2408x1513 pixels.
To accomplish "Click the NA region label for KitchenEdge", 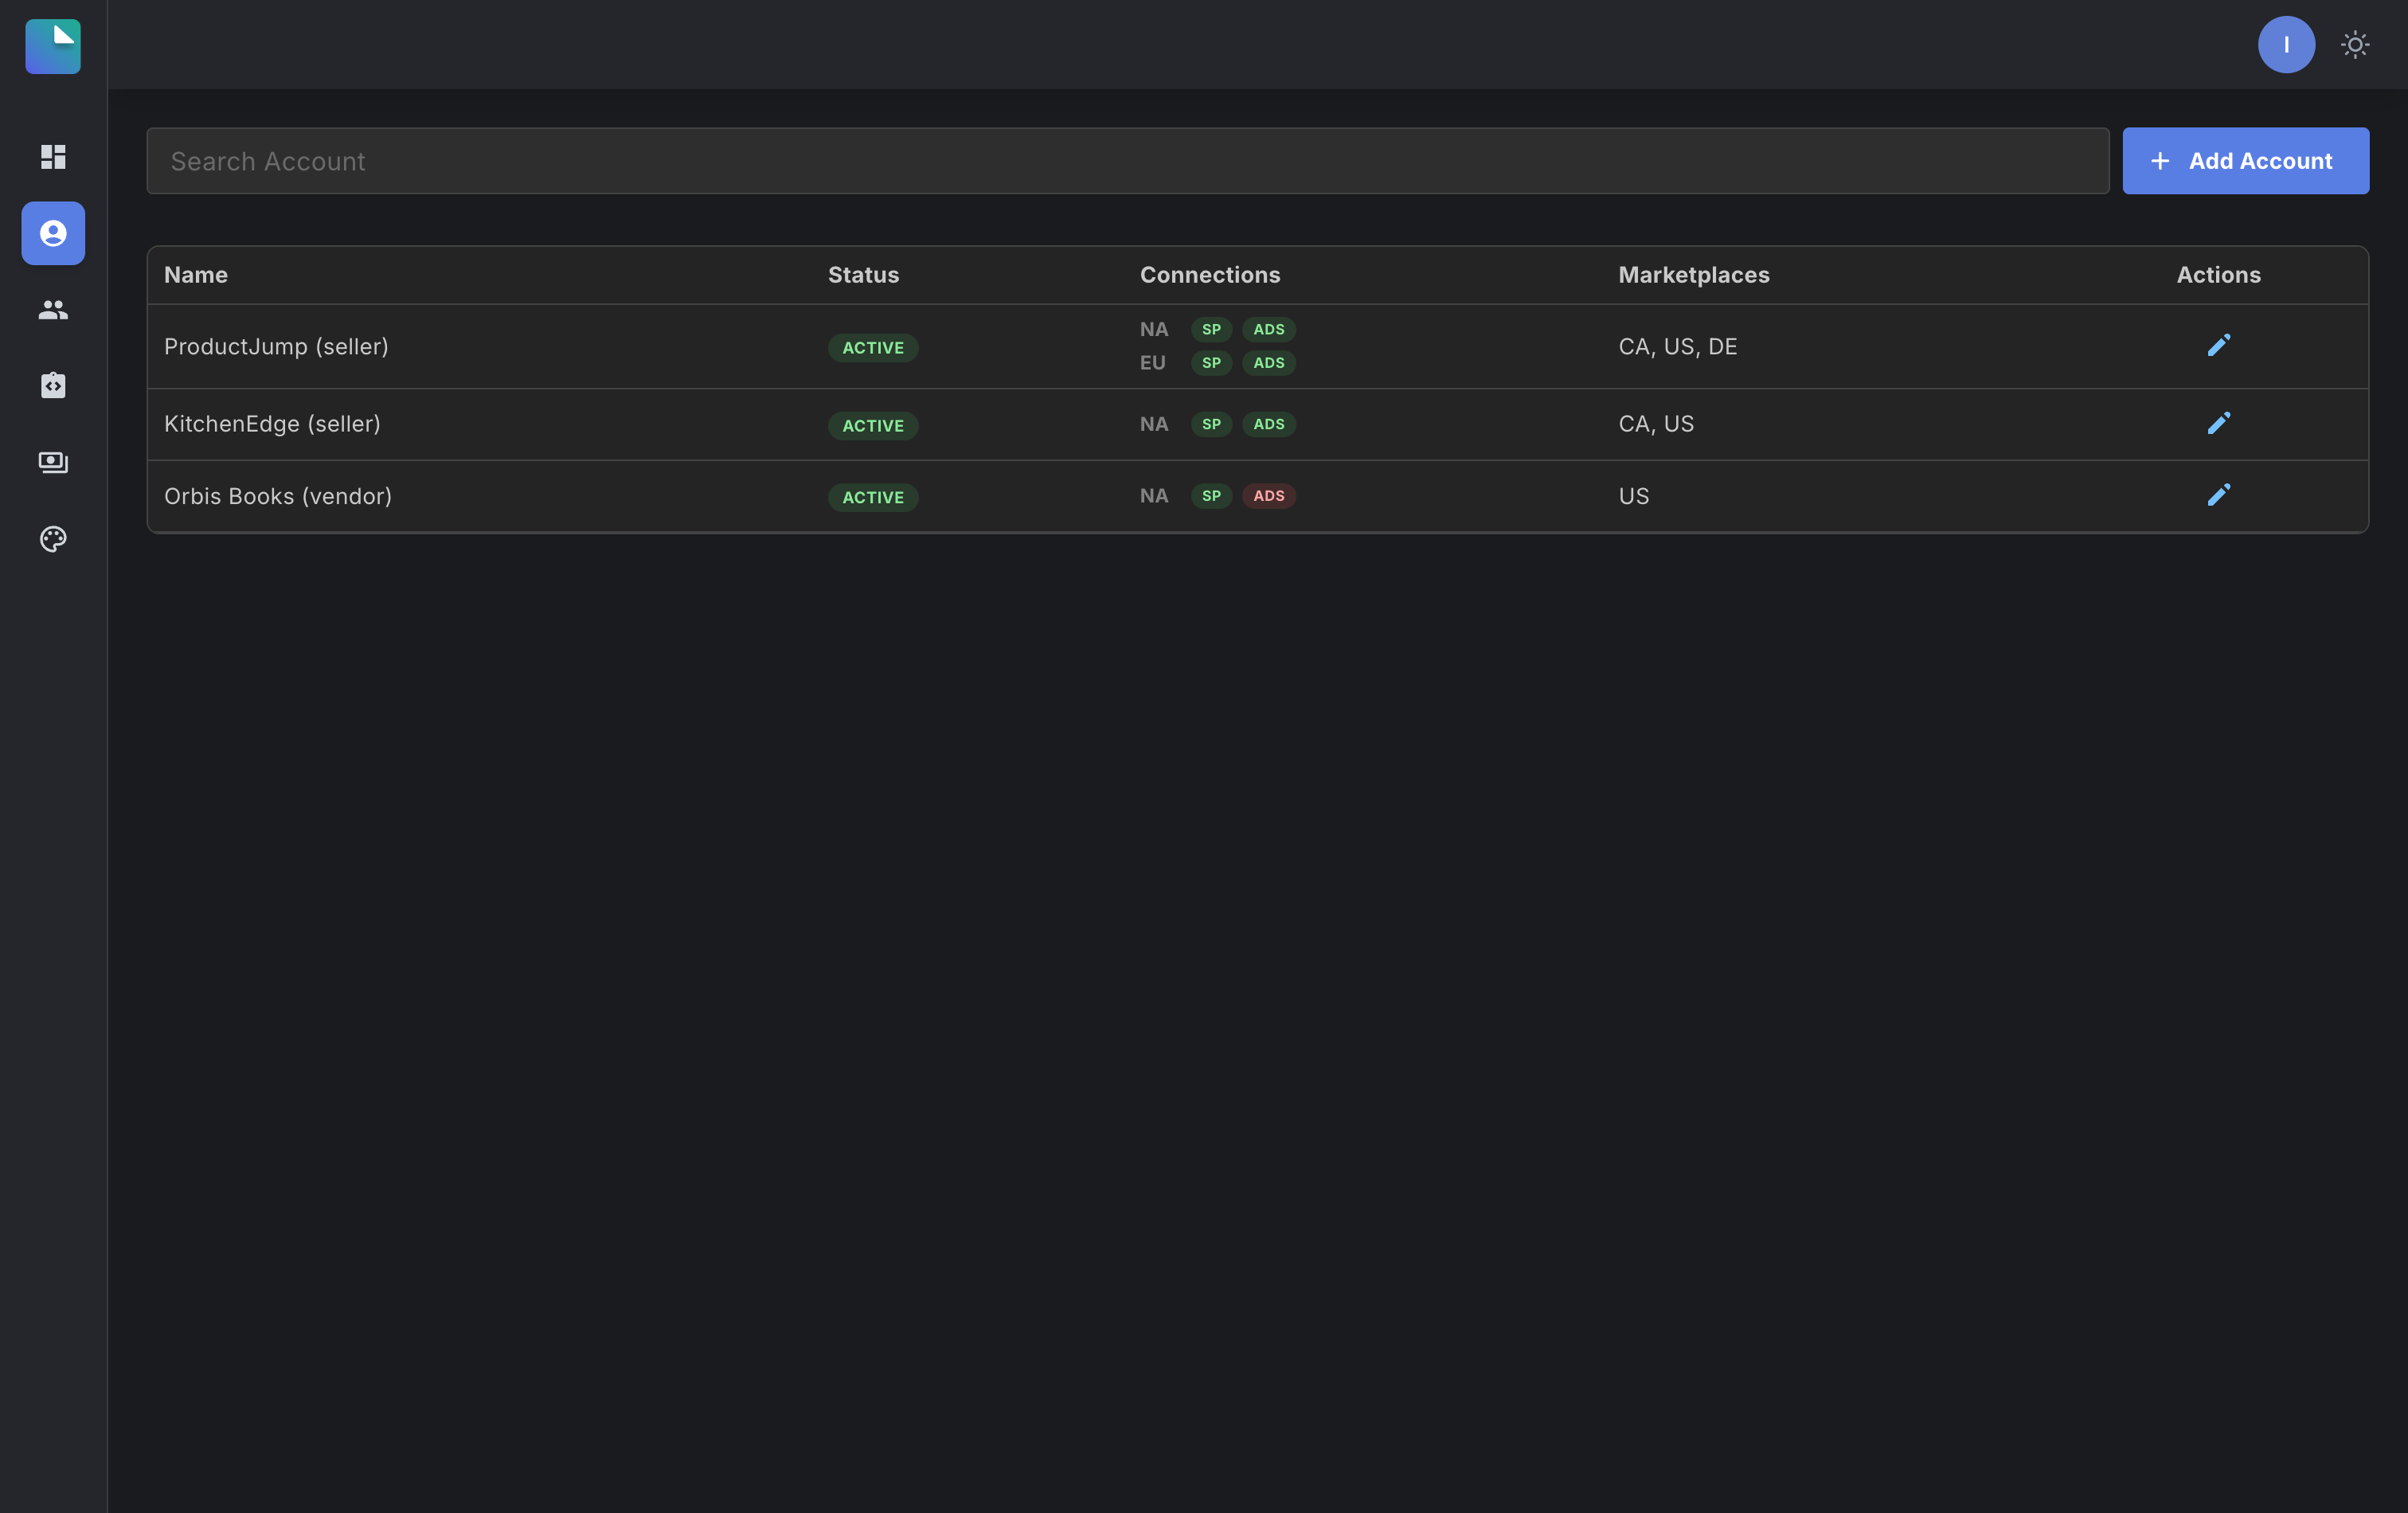I will pyautogui.click(x=1154, y=424).
